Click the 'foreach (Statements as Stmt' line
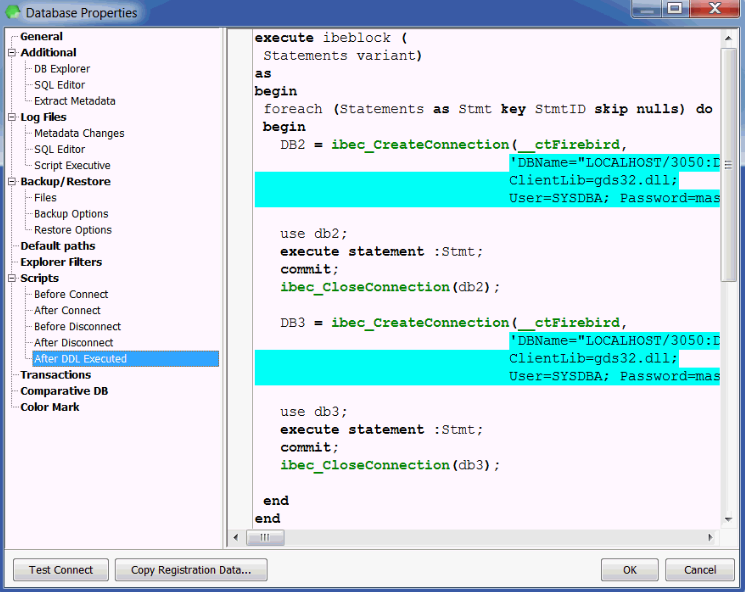Viewport: 745px width, 592px height. tap(488, 109)
